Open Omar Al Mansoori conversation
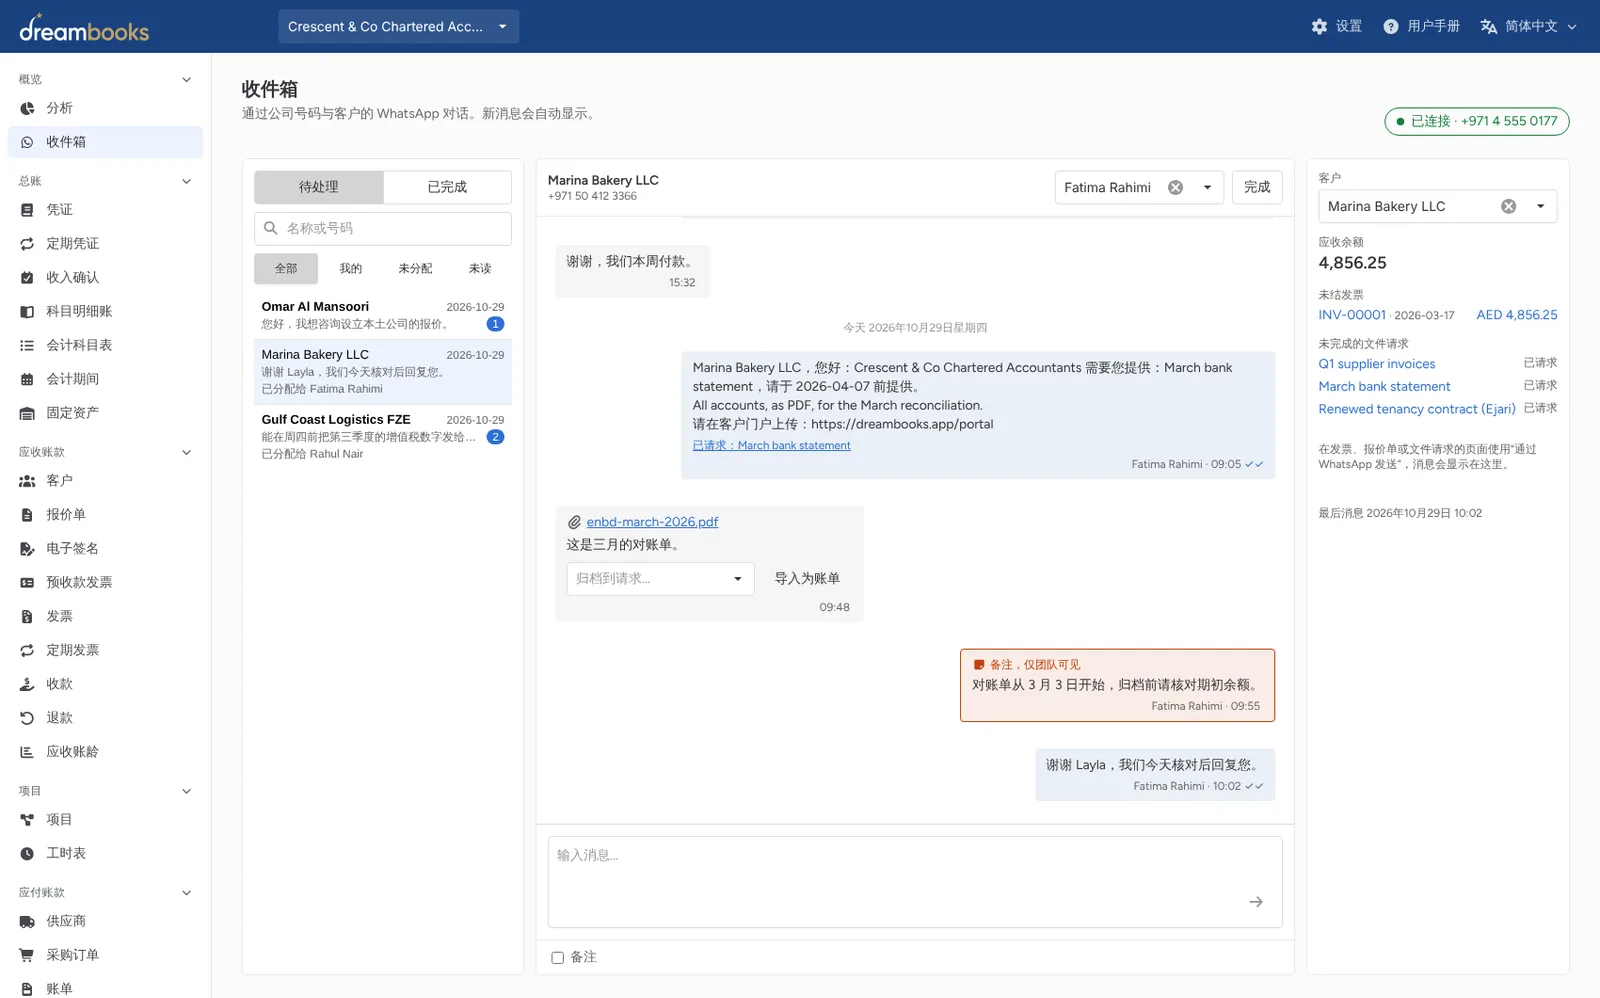 (x=383, y=315)
